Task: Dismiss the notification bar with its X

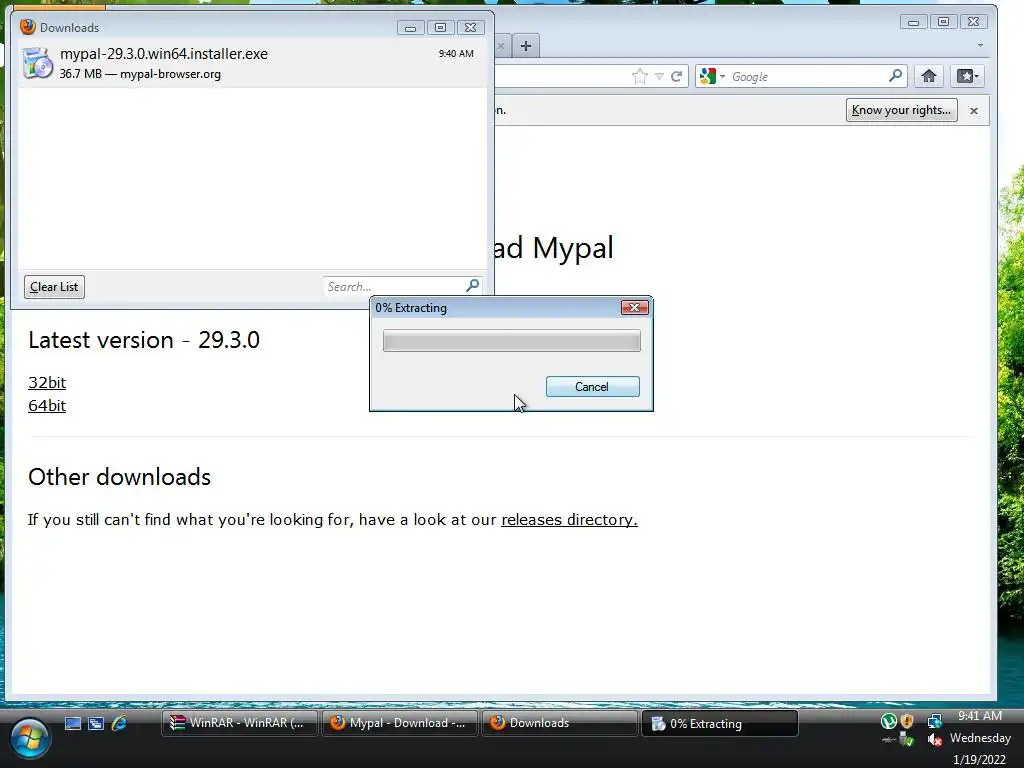Action: point(974,111)
